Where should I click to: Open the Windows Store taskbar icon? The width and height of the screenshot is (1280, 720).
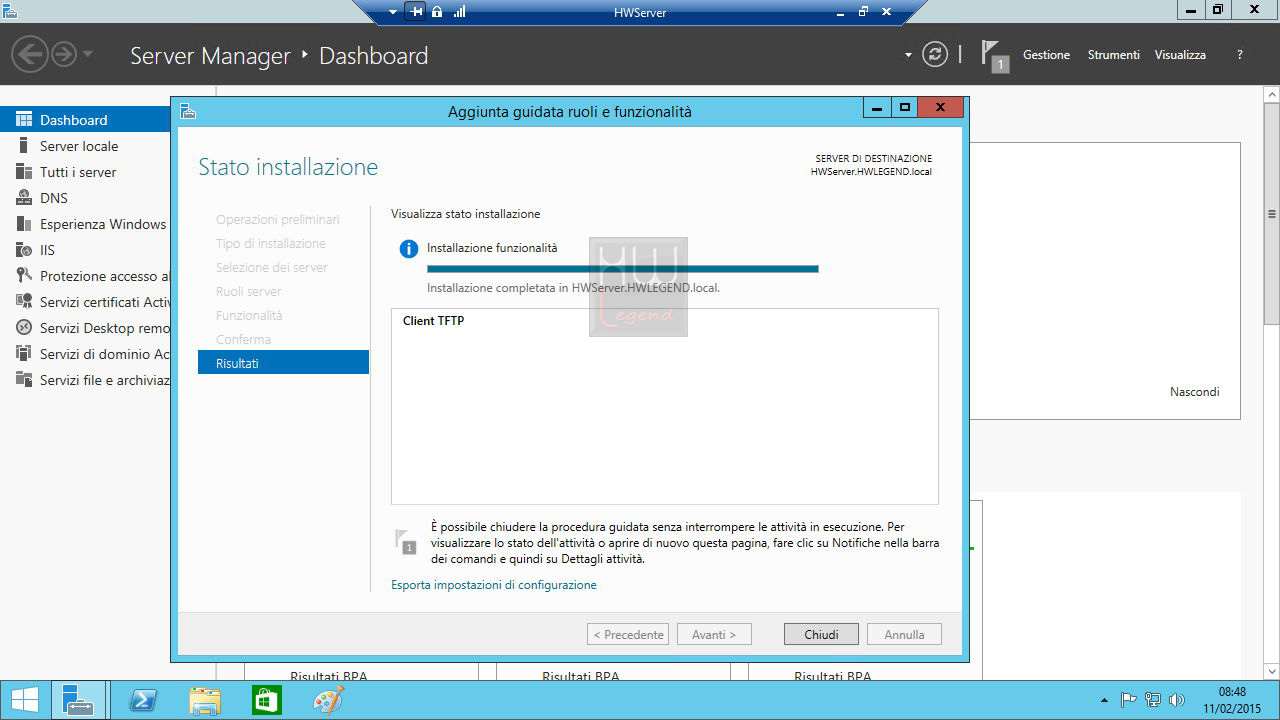click(x=266, y=701)
